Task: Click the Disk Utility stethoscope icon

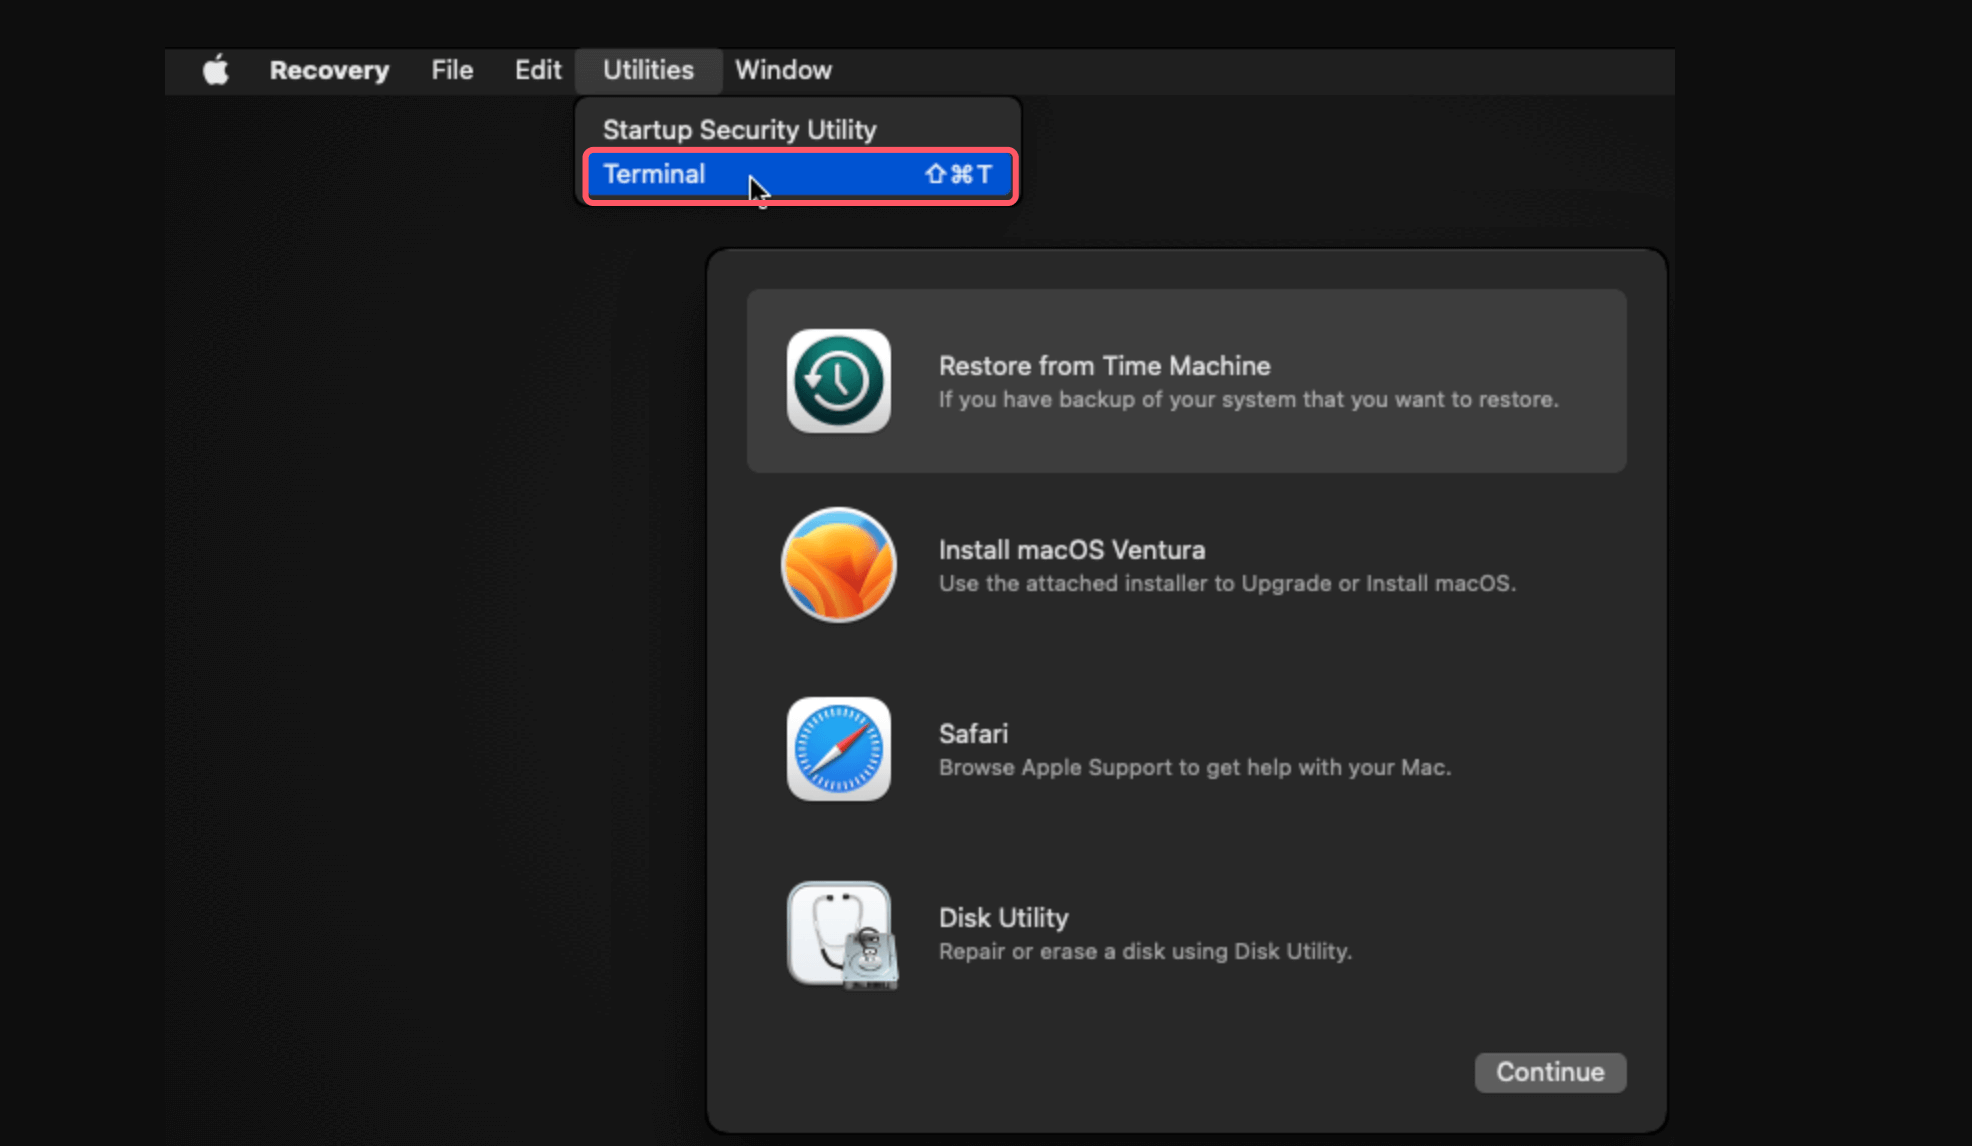Action: (840, 934)
